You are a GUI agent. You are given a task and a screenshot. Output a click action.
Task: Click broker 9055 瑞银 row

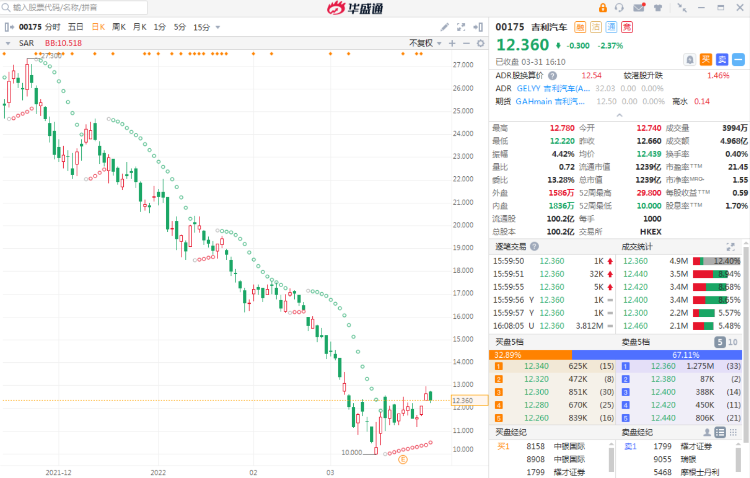675,459
